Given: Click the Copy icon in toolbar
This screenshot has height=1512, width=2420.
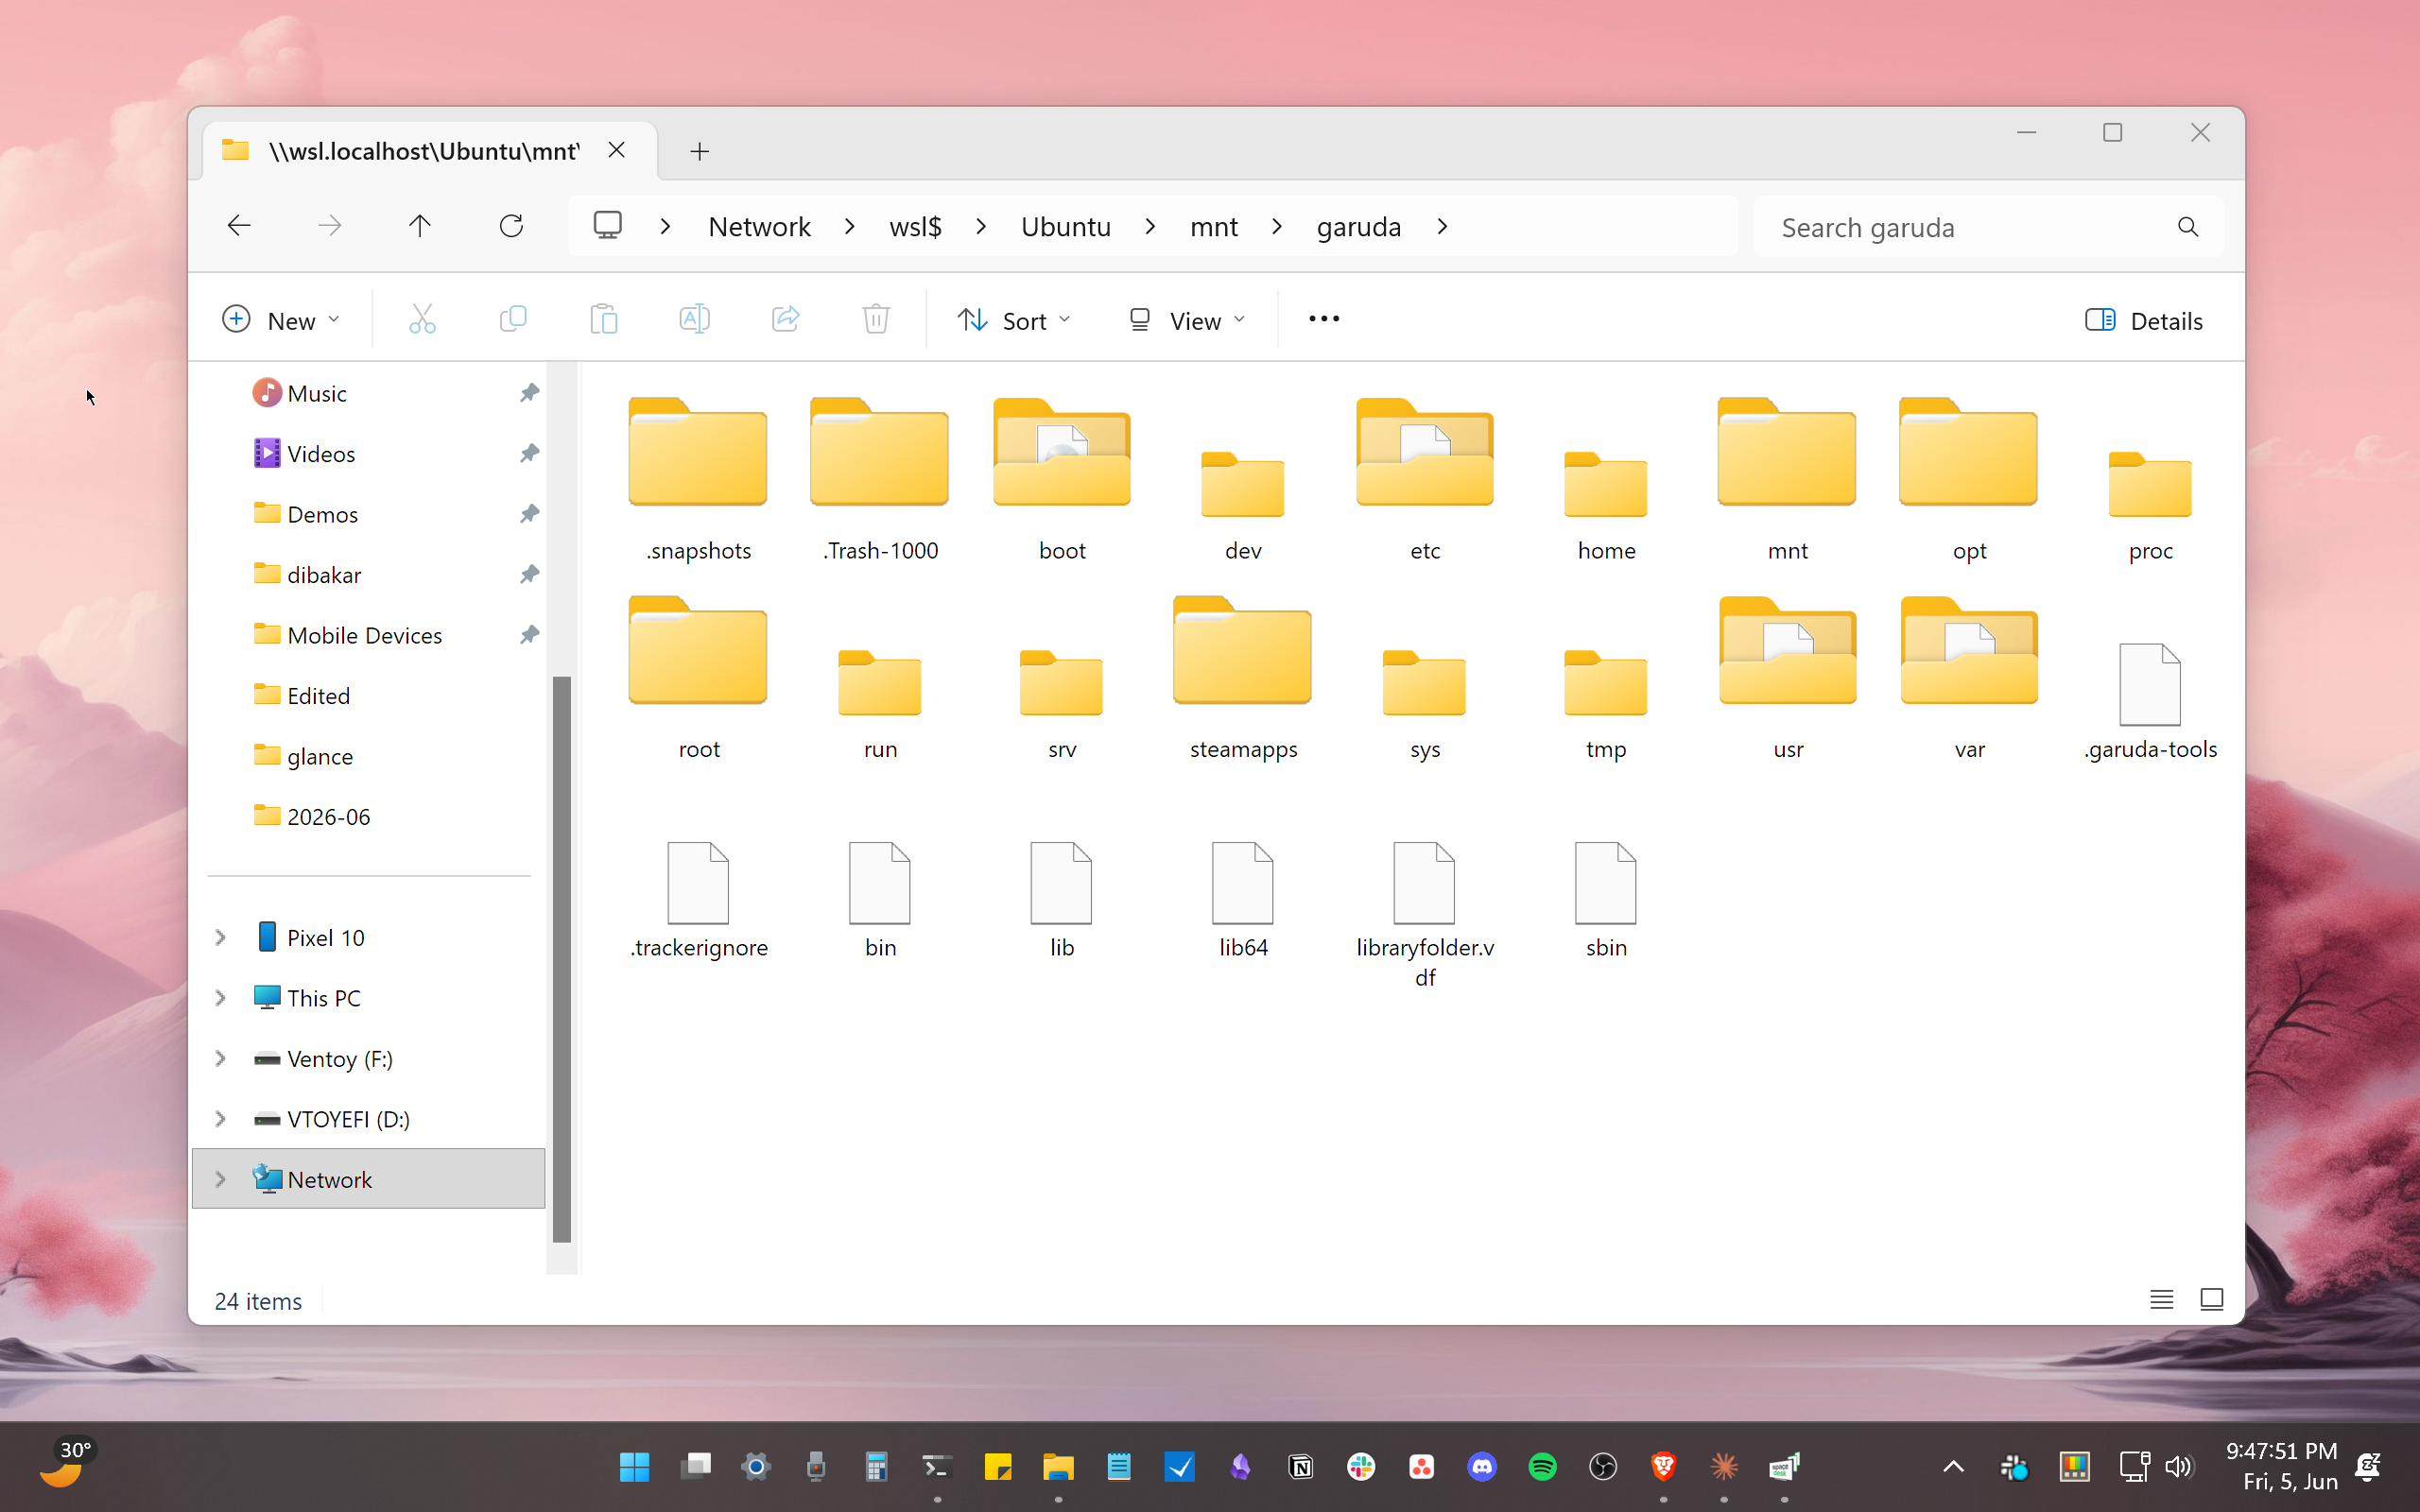Looking at the screenshot, I should (x=513, y=320).
